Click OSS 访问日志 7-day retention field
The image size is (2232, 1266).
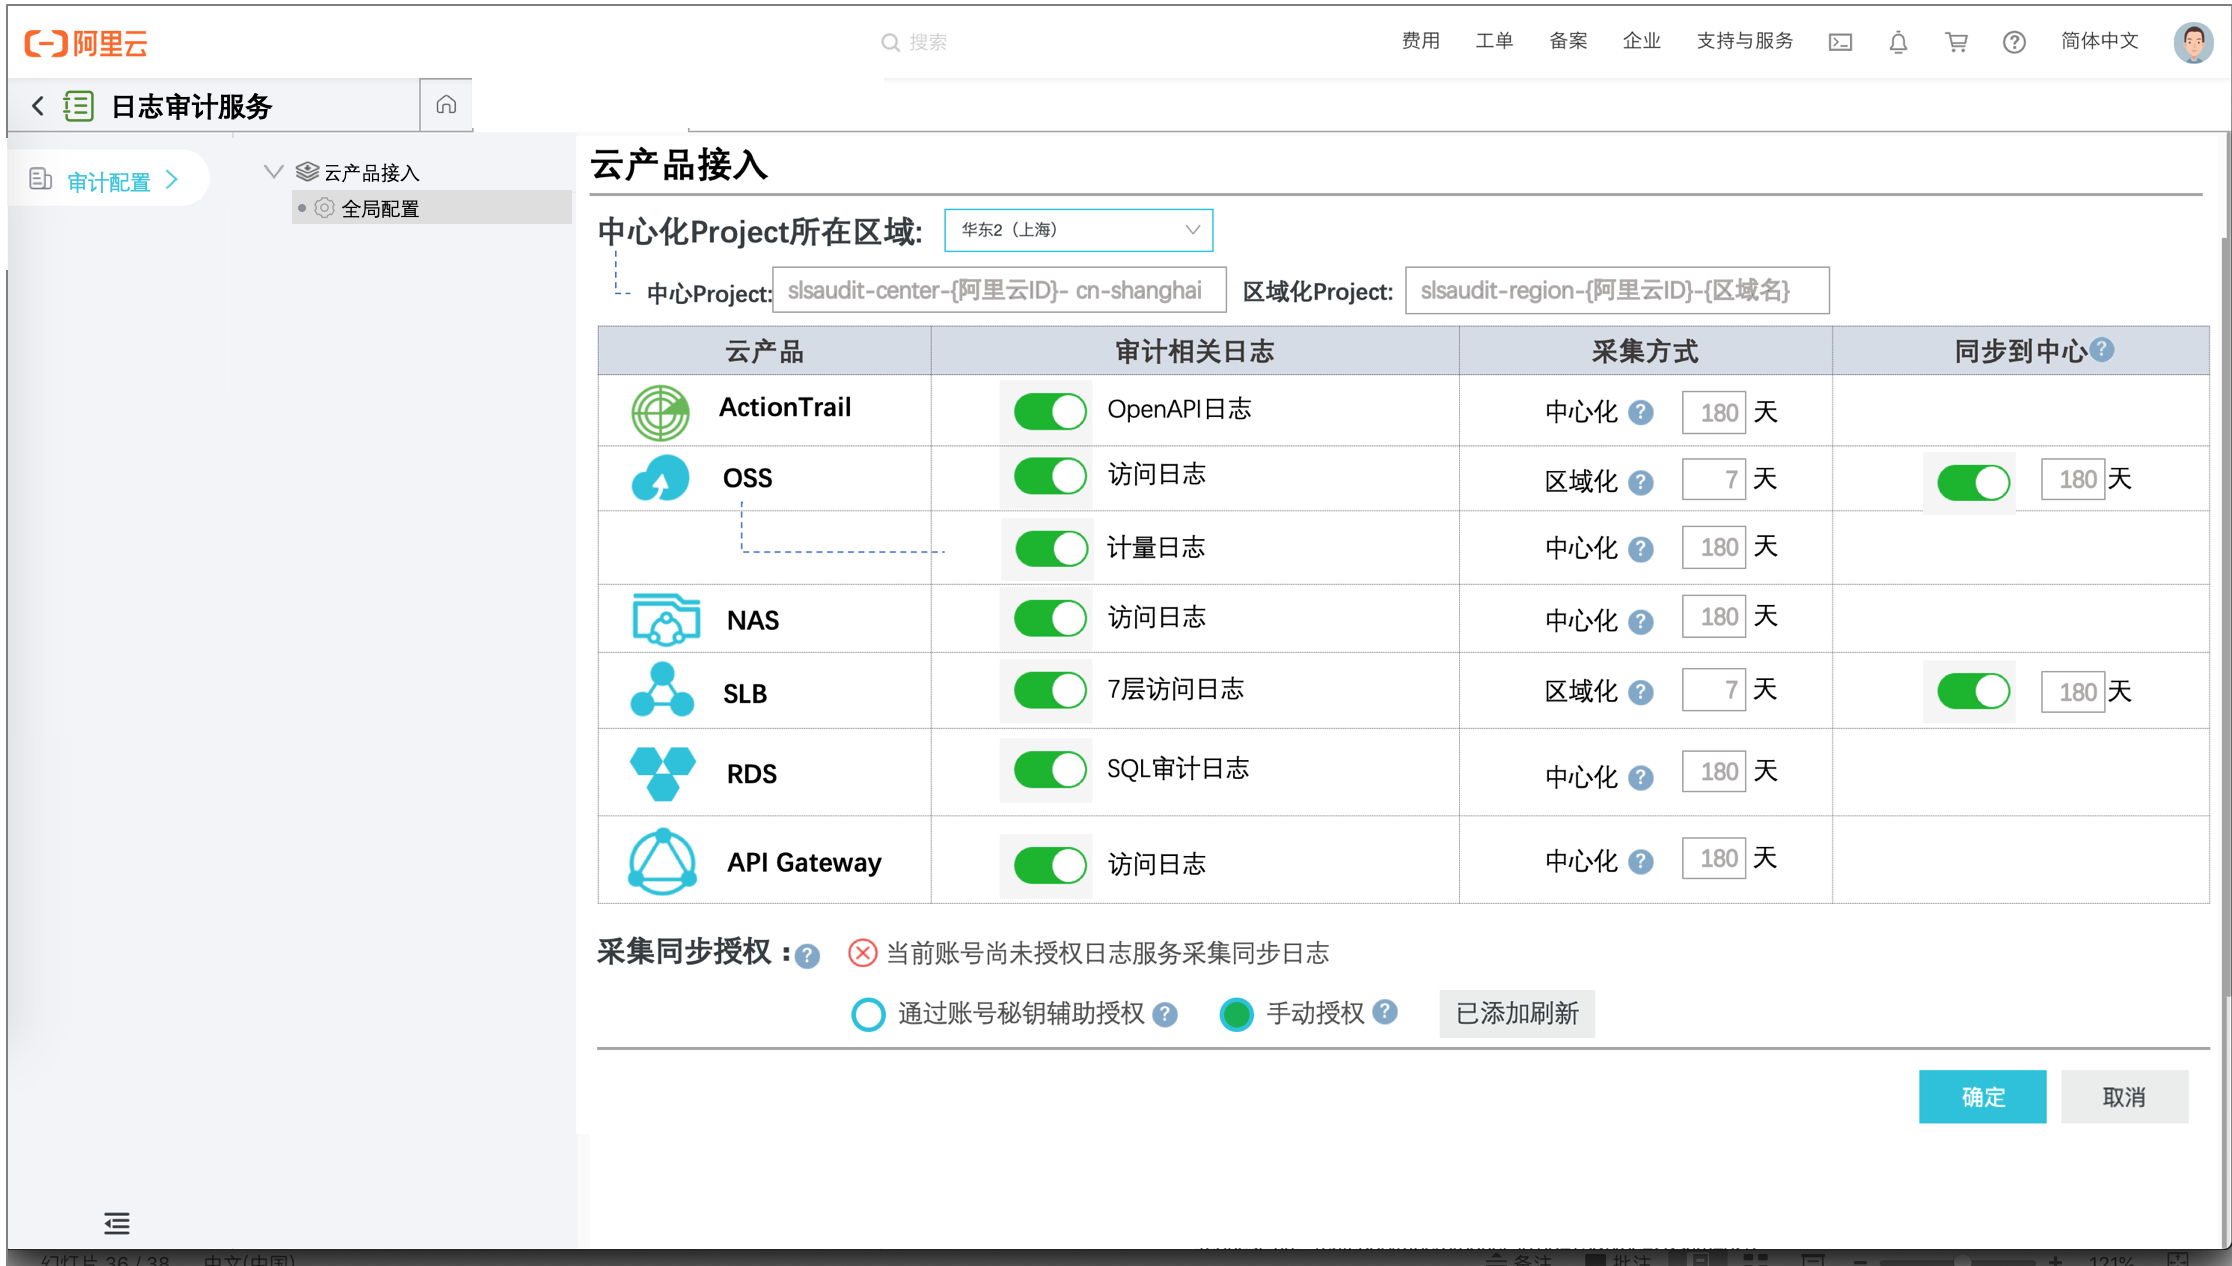pyautogui.click(x=1714, y=479)
